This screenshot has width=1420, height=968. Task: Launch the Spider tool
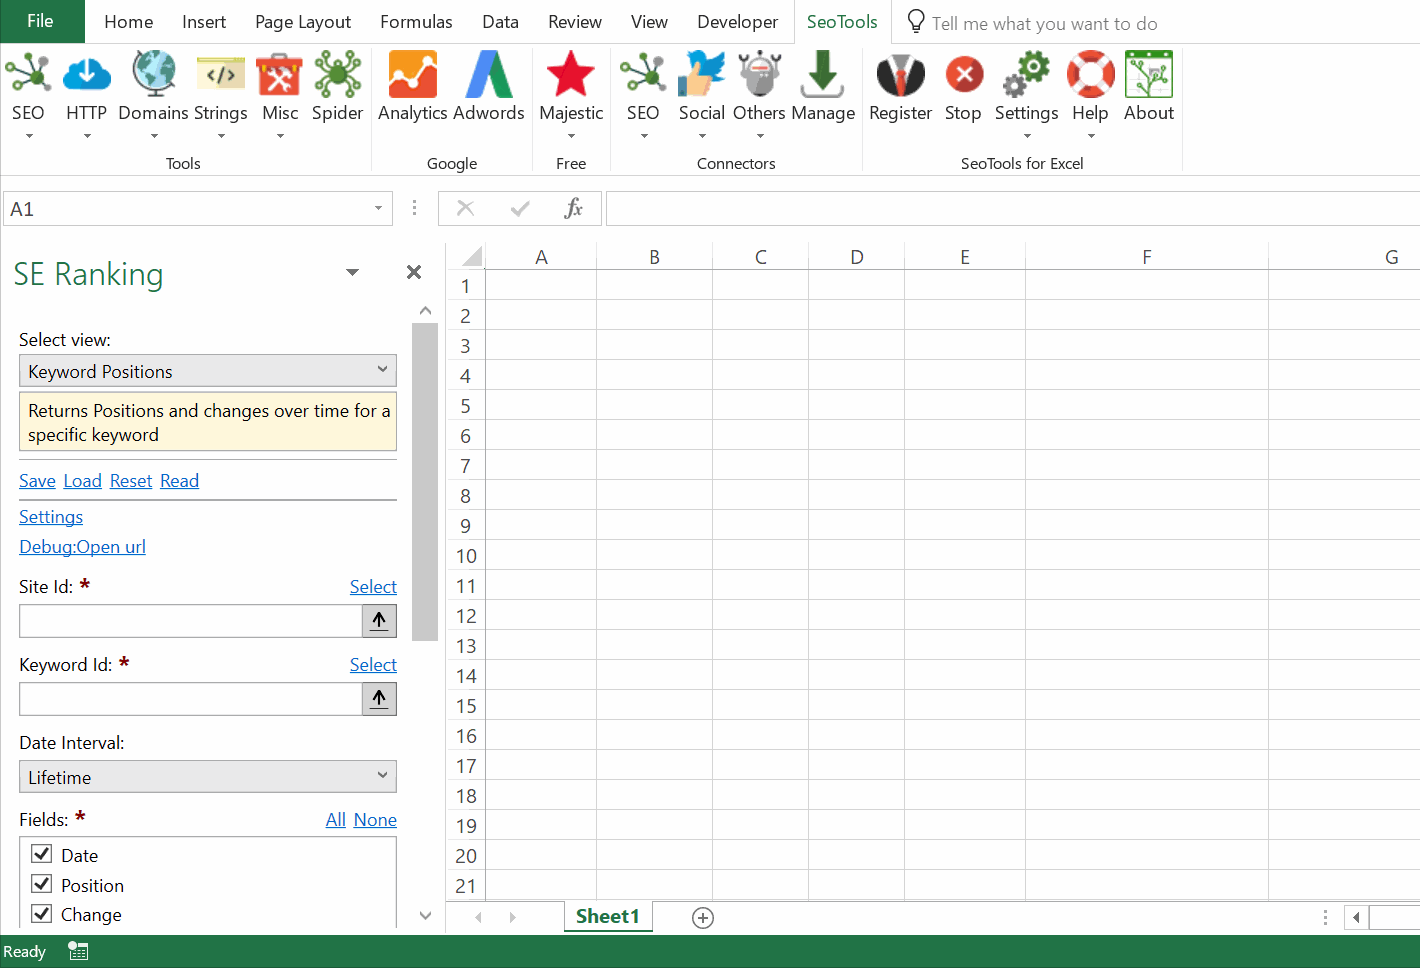tap(337, 75)
